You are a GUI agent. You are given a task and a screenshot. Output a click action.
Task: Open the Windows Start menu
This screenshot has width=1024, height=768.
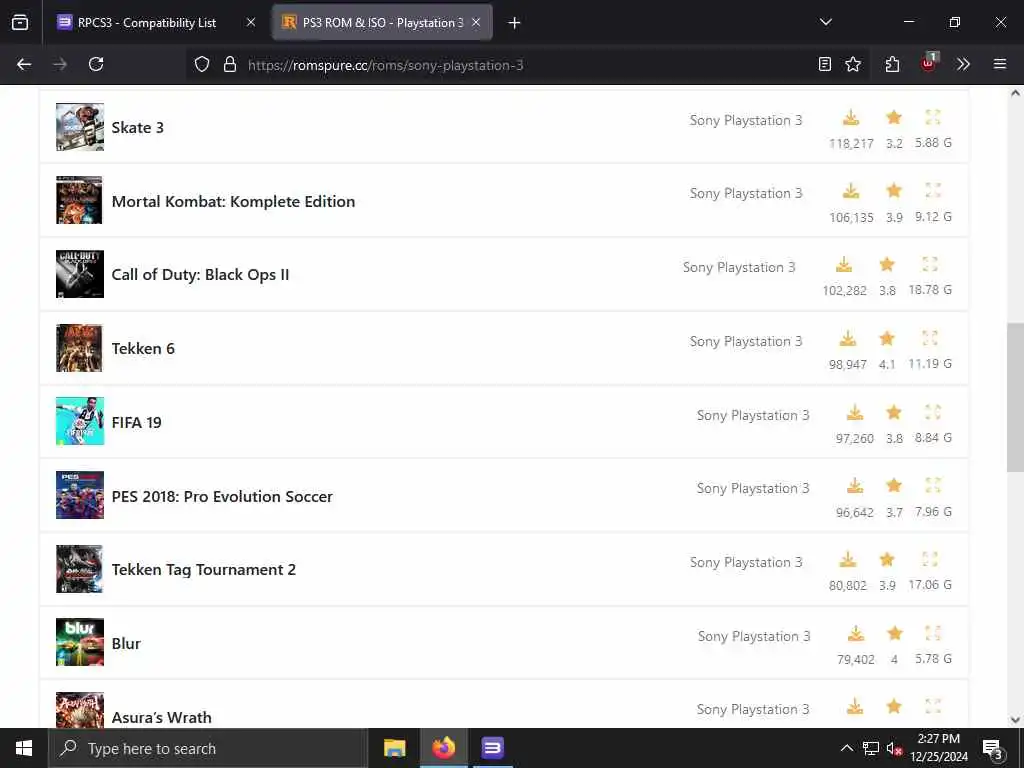click(24, 748)
